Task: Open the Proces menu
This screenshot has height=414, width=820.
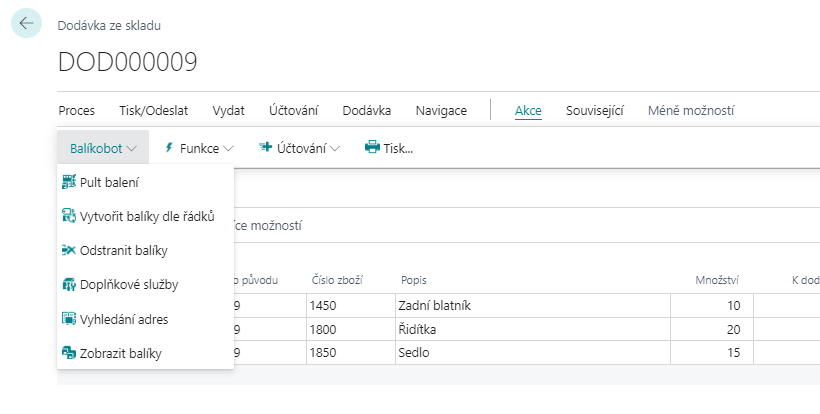Action: [x=77, y=110]
